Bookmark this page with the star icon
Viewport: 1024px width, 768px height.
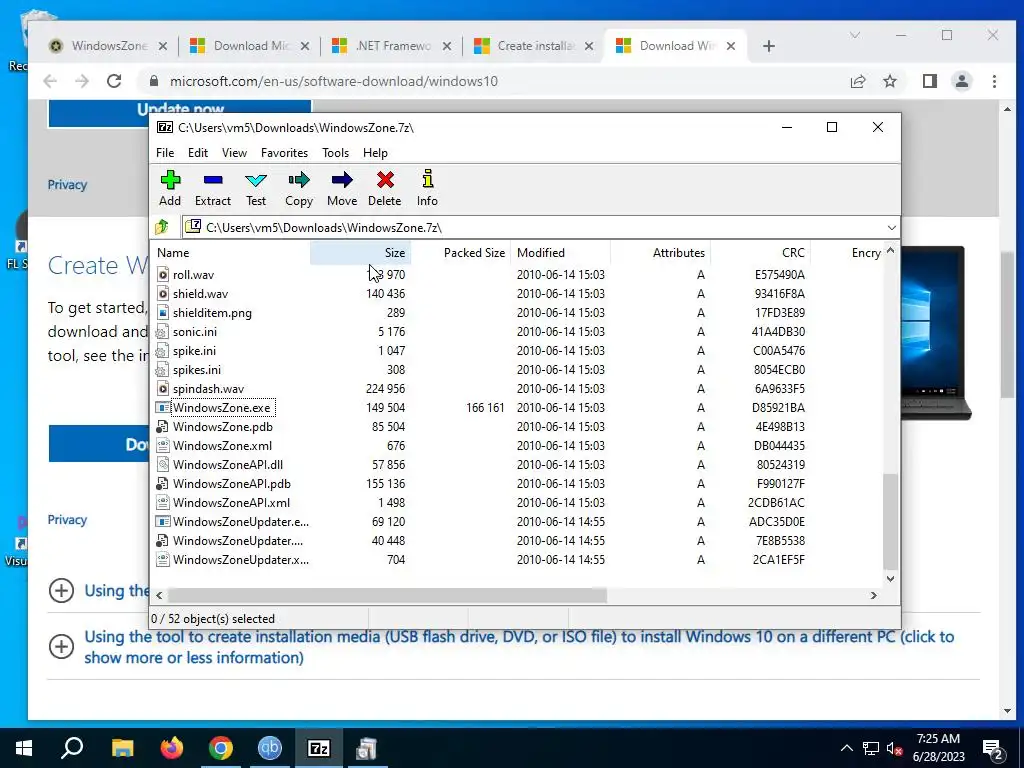(x=889, y=81)
